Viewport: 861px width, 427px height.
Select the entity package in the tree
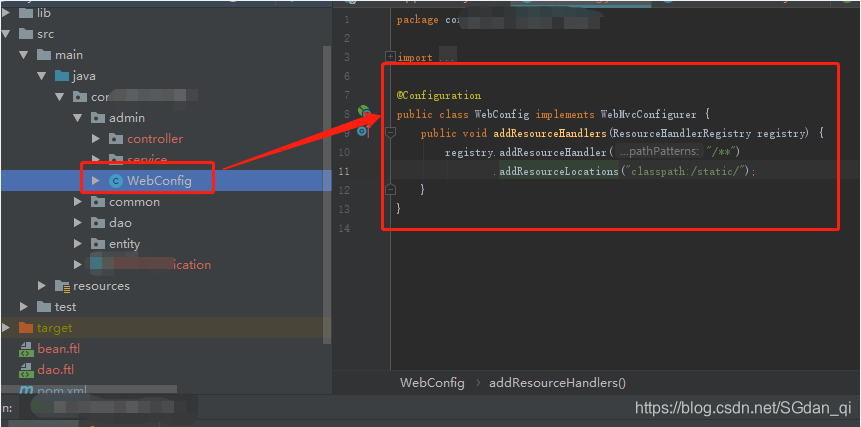pos(124,243)
